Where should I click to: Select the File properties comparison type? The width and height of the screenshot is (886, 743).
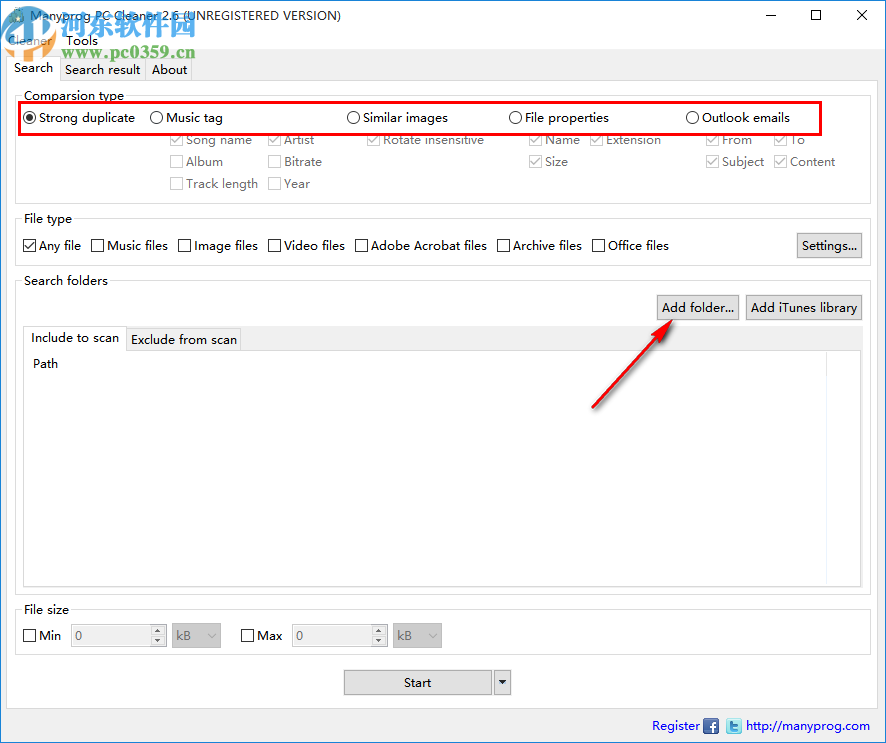(515, 117)
